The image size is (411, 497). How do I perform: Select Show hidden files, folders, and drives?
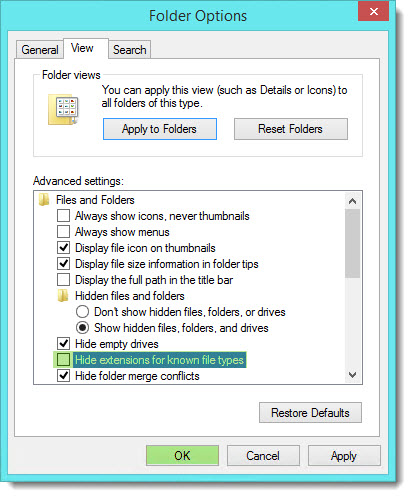point(82,328)
